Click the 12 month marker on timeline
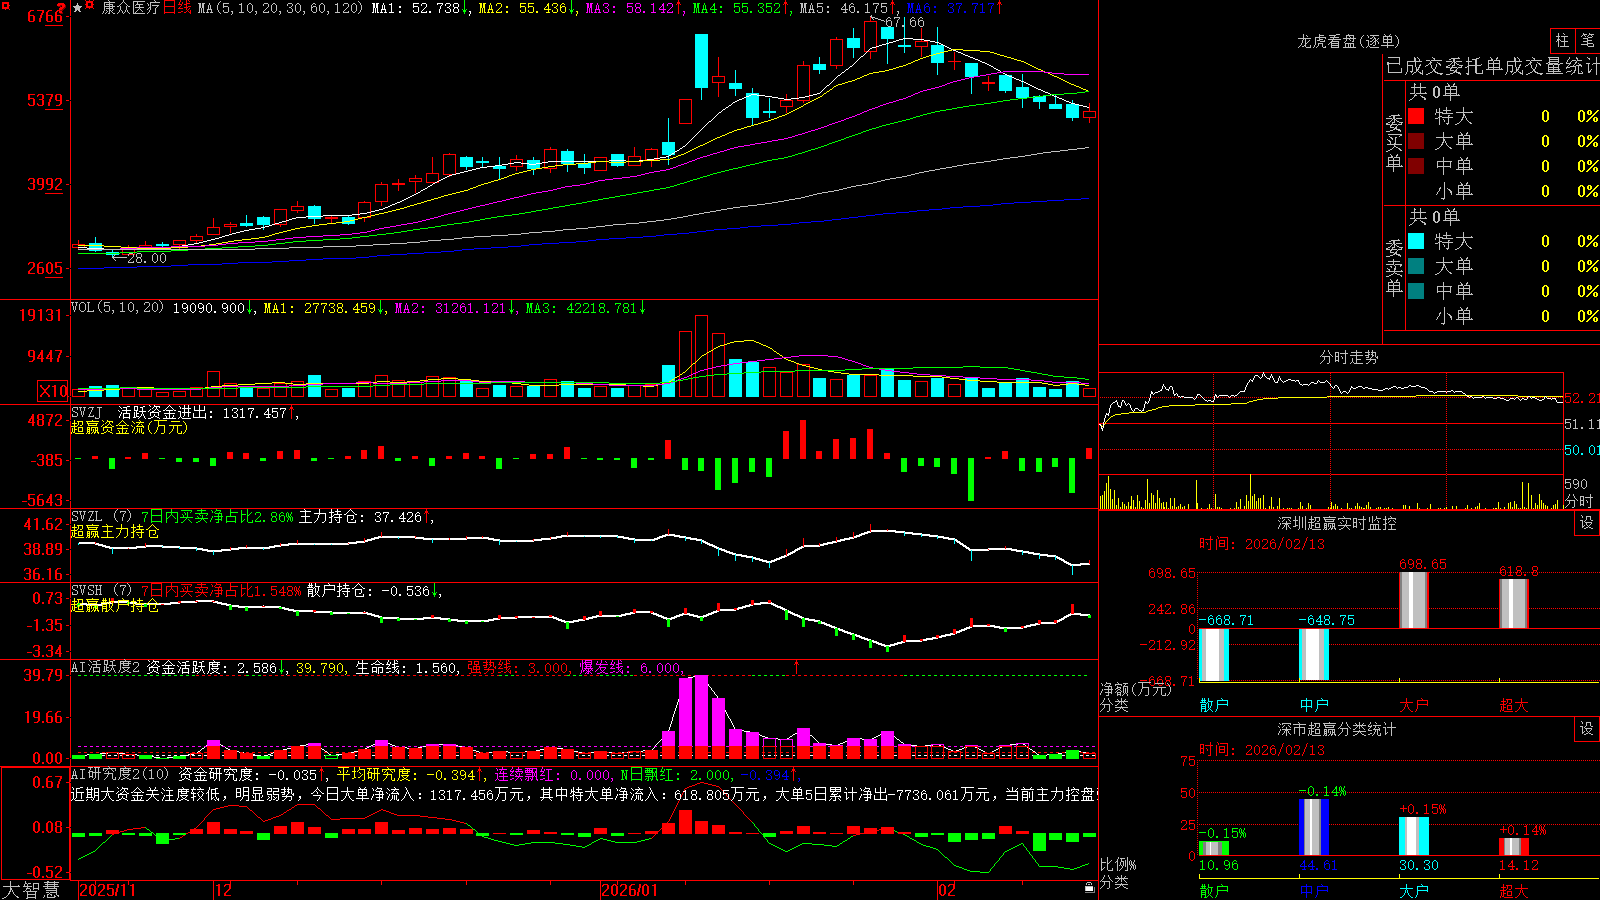This screenshot has height=900, width=1600. (223, 890)
